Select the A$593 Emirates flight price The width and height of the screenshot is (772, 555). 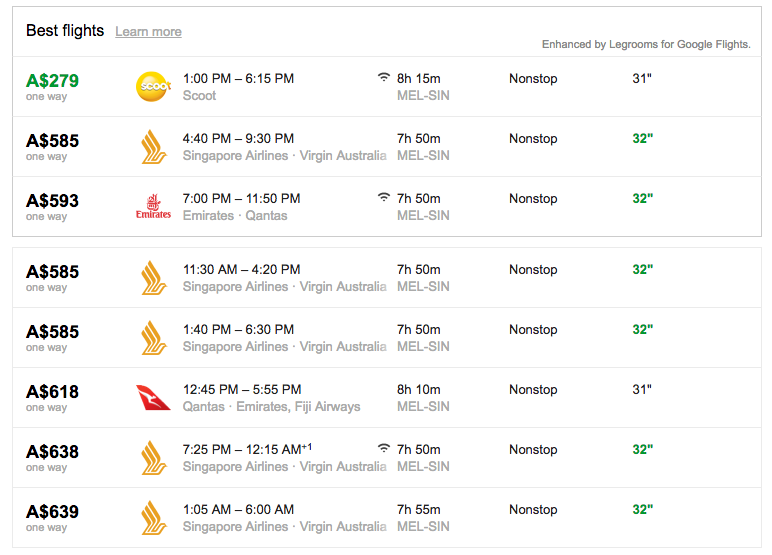pyautogui.click(x=52, y=200)
